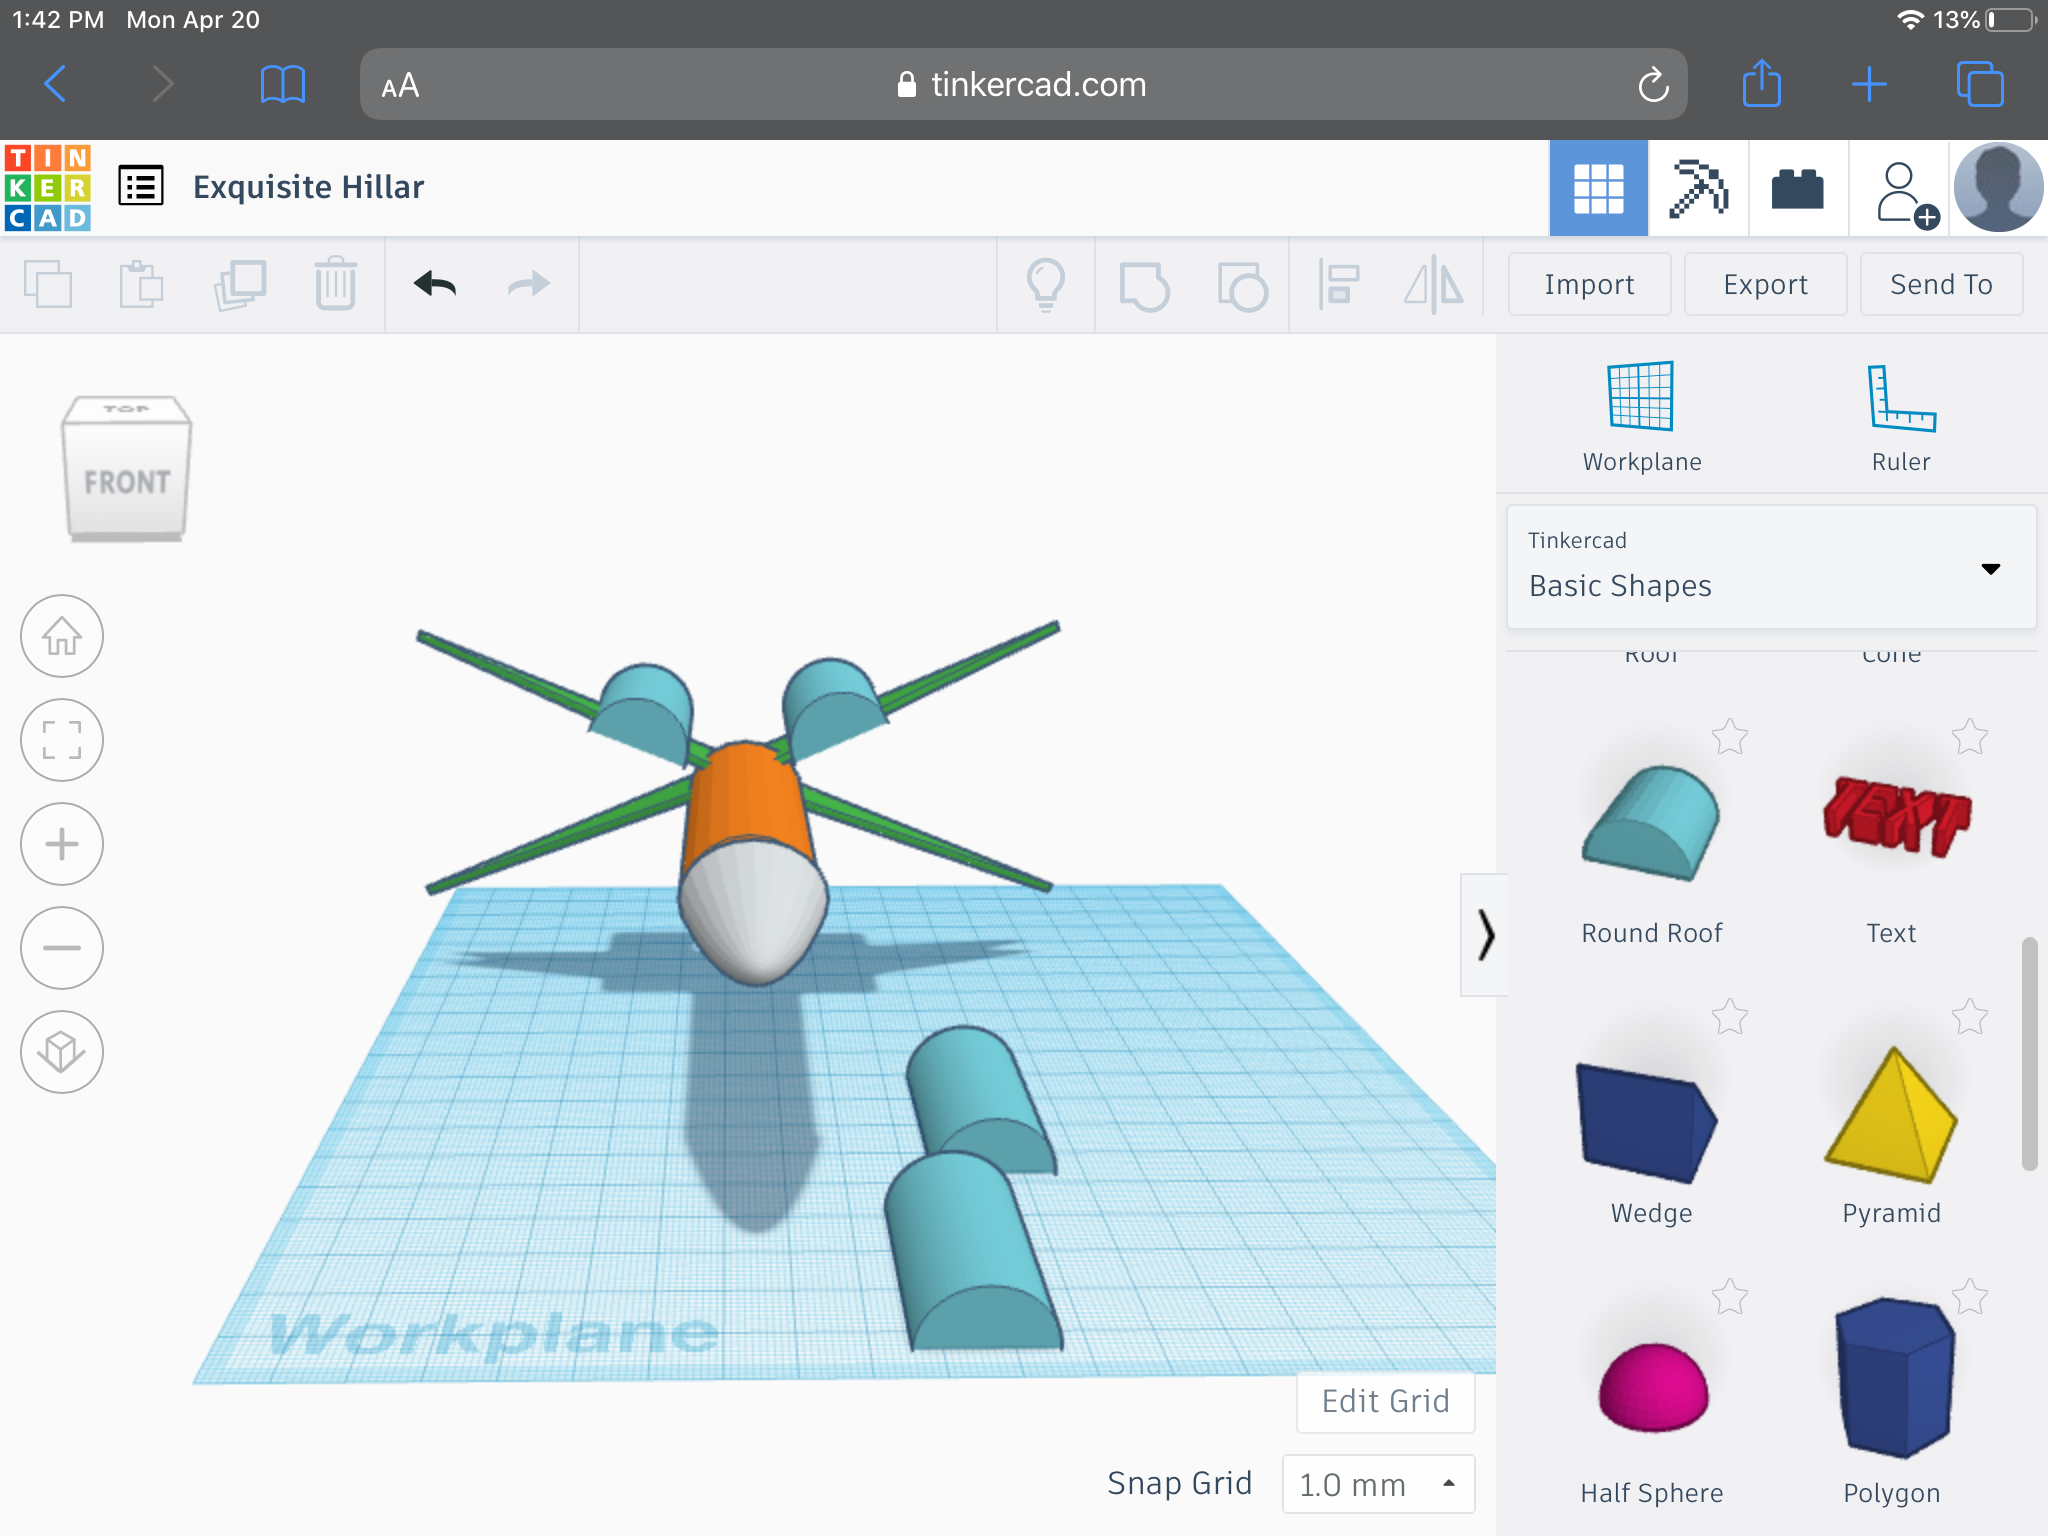Favorite the Text shape star

pyautogui.click(x=1969, y=738)
